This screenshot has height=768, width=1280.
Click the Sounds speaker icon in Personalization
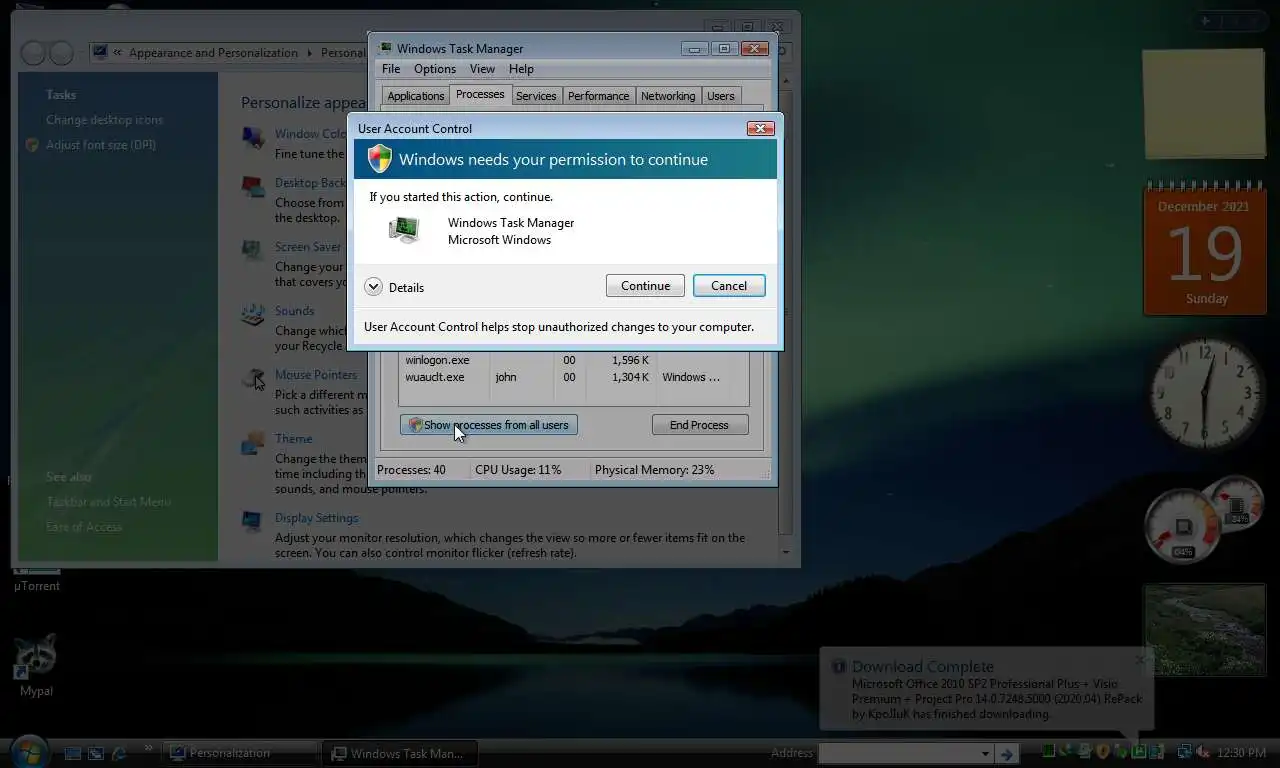(253, 315)
